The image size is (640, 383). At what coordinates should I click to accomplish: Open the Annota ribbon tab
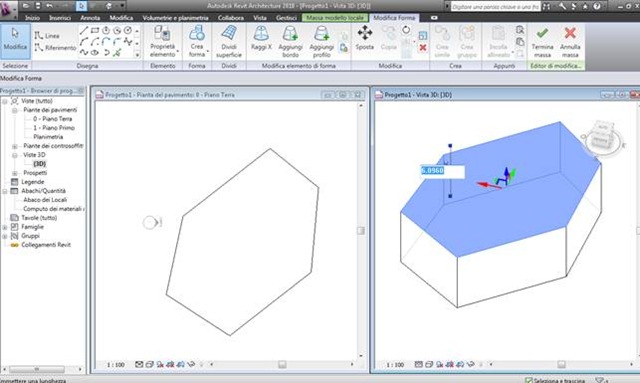(90, 18)
